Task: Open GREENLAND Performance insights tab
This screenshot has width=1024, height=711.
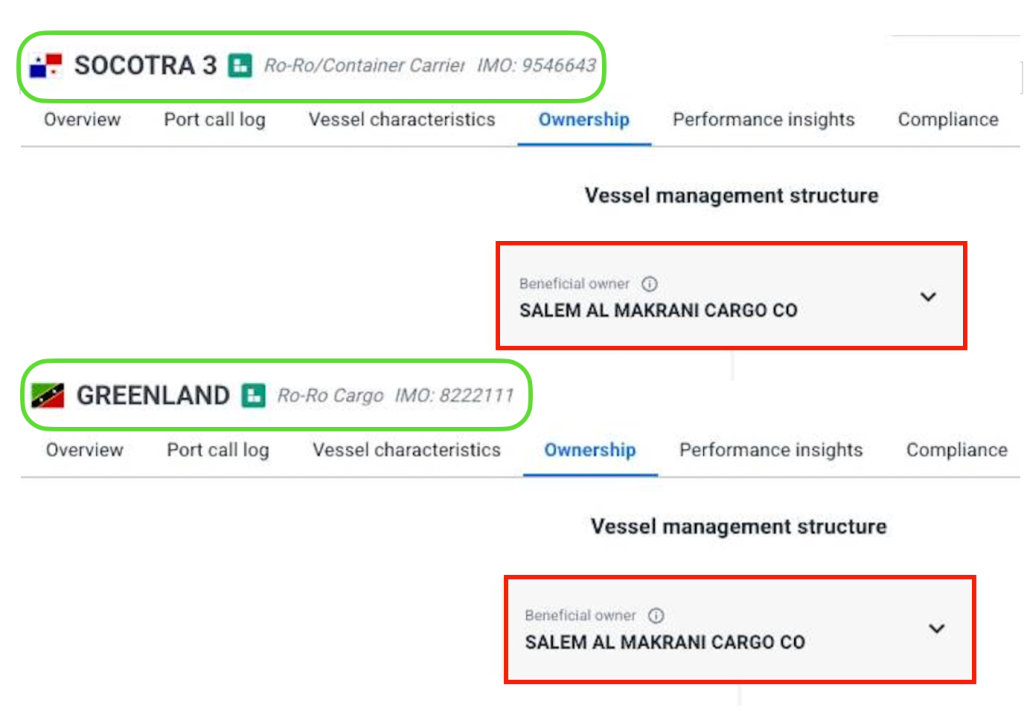Action: (x=771, y=450)
